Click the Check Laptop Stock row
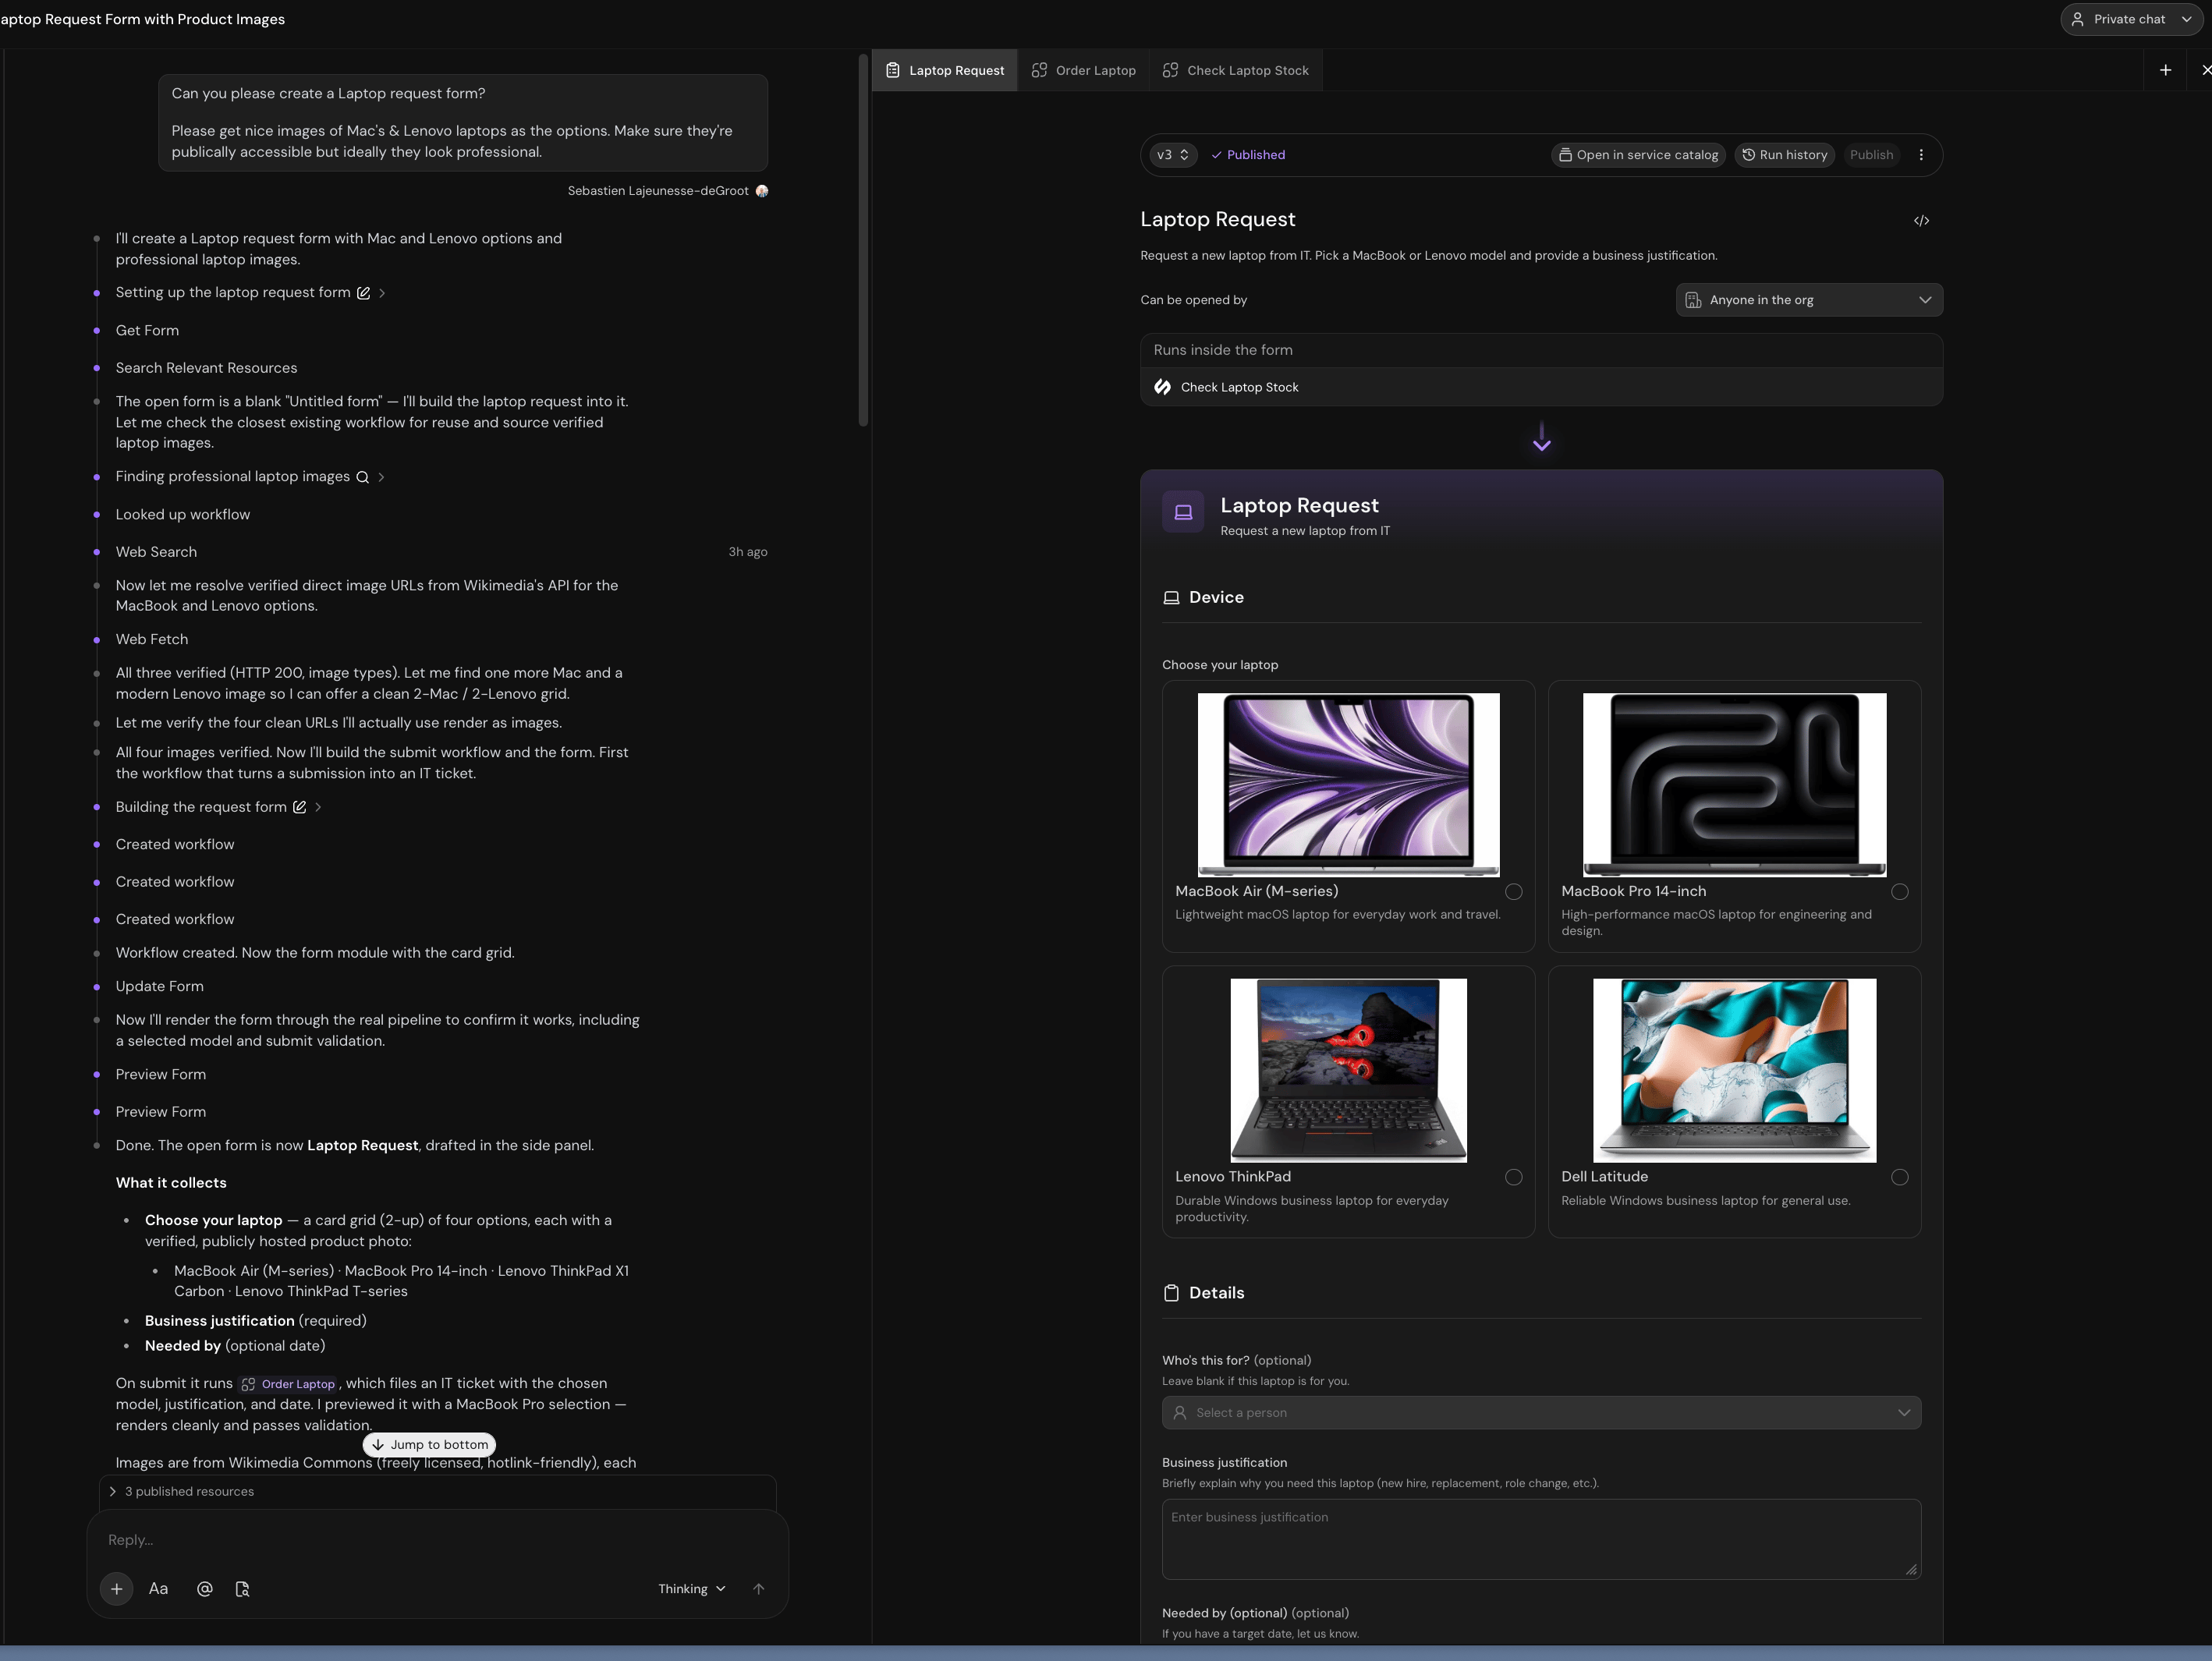The width and height of the screenshot is (2212, 1661). click(1541, 387)
